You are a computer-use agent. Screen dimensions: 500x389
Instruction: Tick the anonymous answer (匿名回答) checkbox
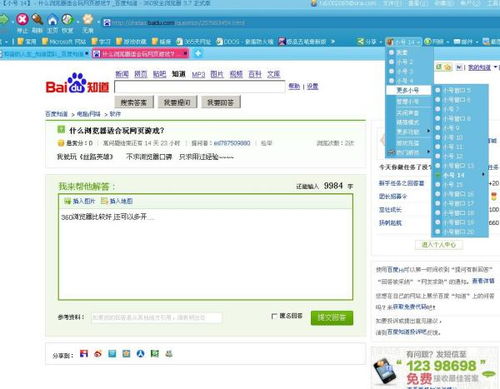(274, 316)
